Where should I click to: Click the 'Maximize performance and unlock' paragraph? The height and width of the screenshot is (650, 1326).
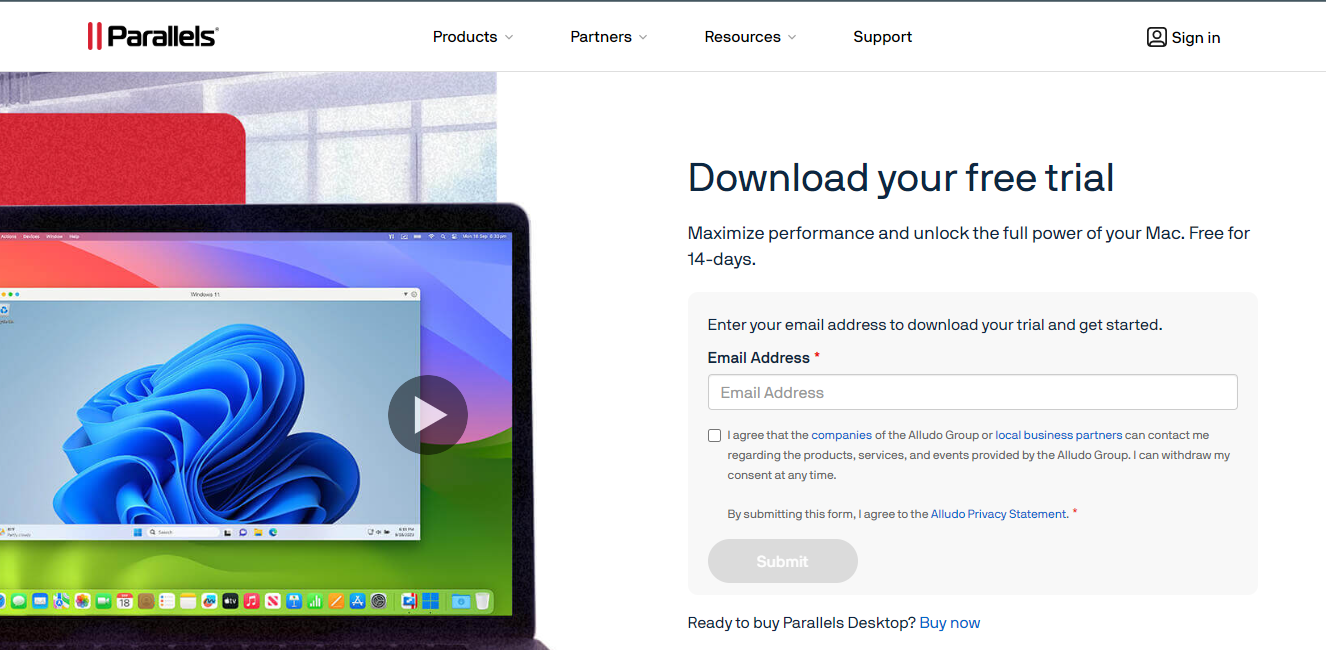tap(969, 246)
